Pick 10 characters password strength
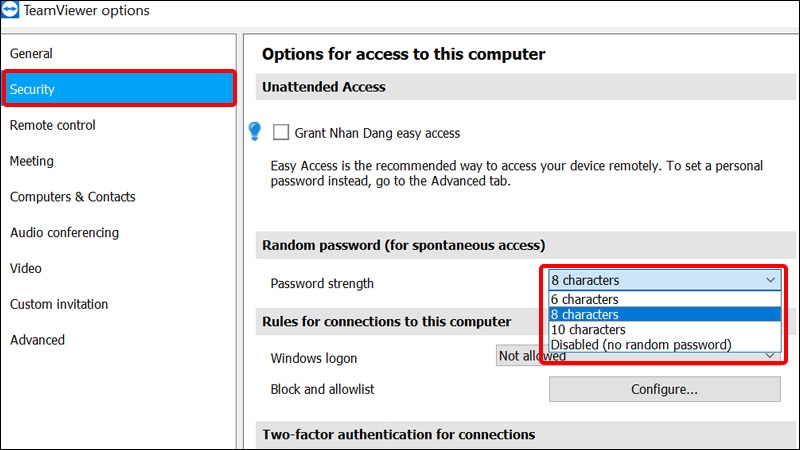 tap(589, 329)
